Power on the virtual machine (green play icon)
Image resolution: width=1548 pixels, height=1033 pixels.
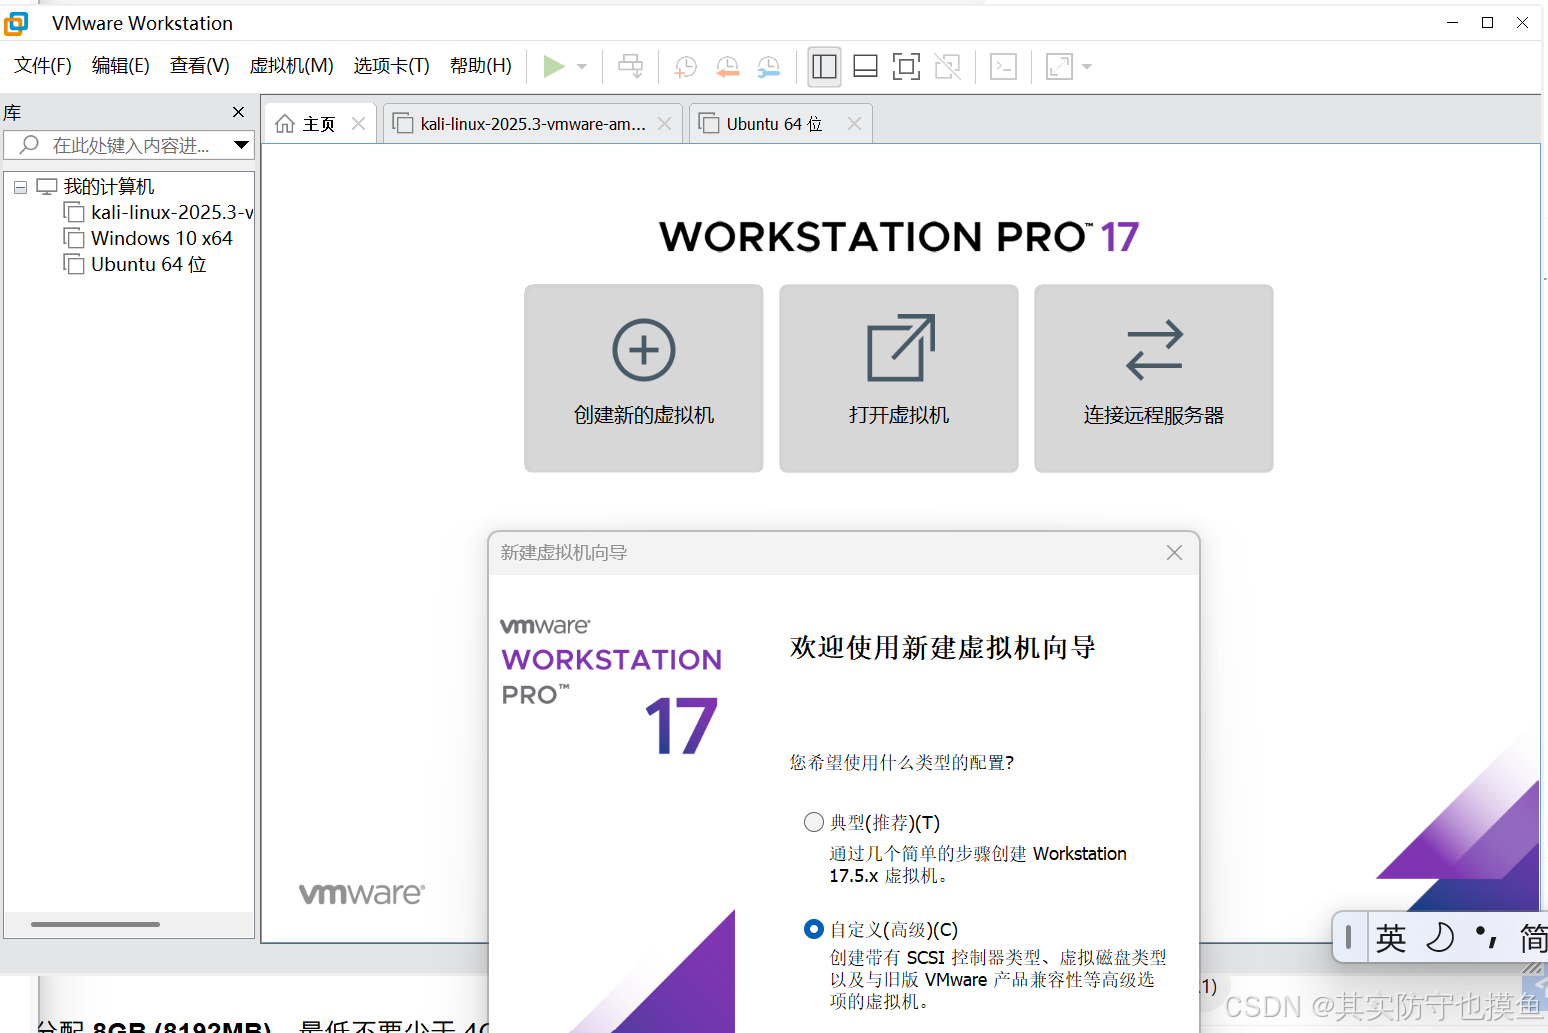[554, 66]
